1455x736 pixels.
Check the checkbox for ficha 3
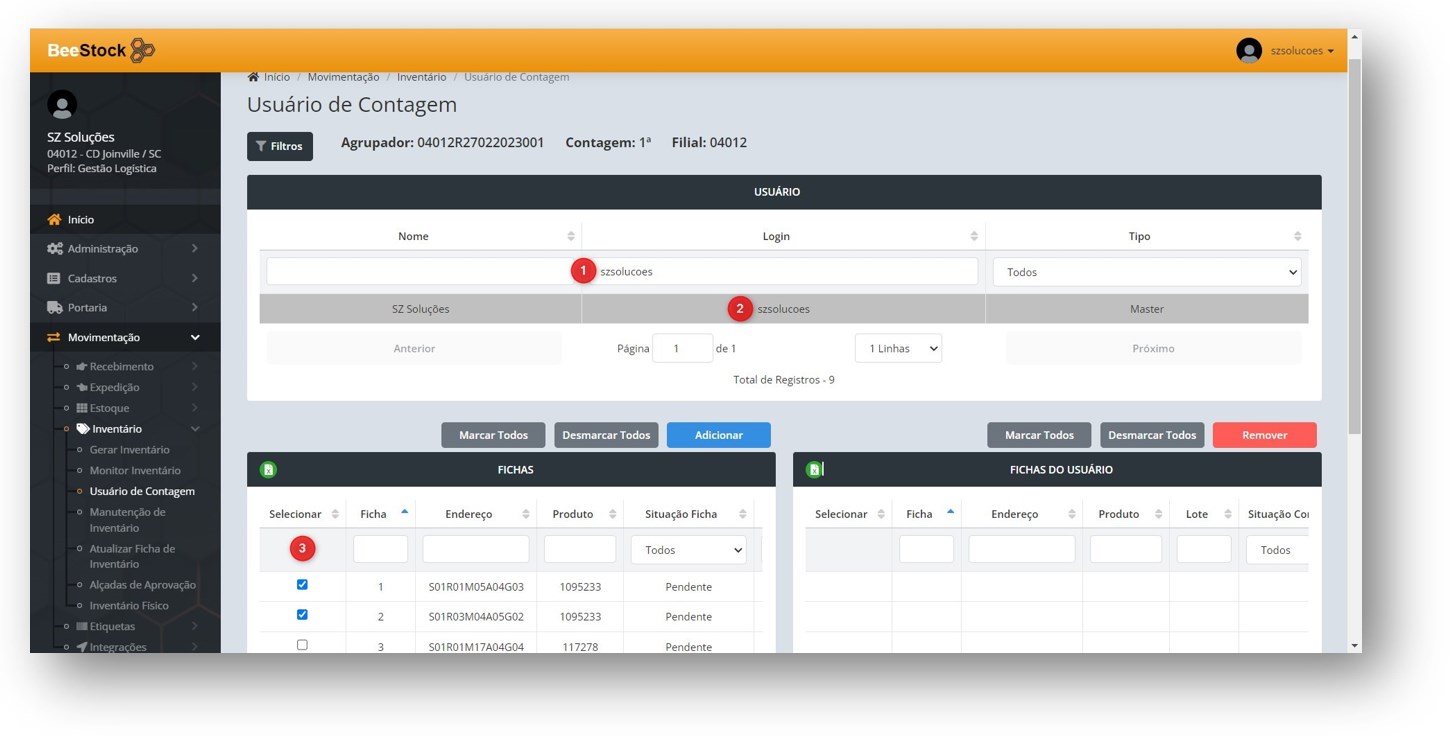click(302, 645)
